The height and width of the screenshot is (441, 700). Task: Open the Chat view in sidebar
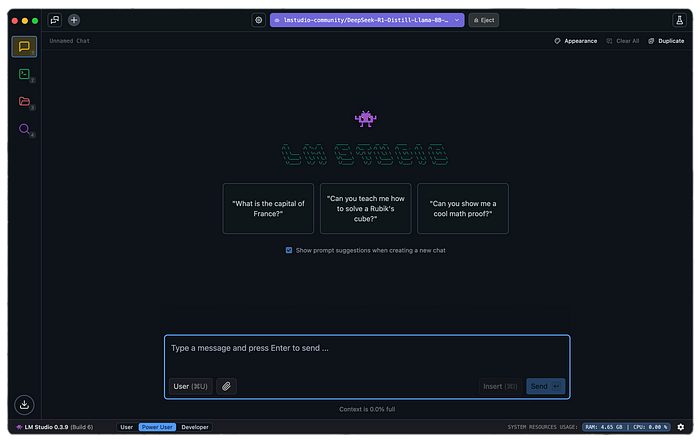coord(24,46)
